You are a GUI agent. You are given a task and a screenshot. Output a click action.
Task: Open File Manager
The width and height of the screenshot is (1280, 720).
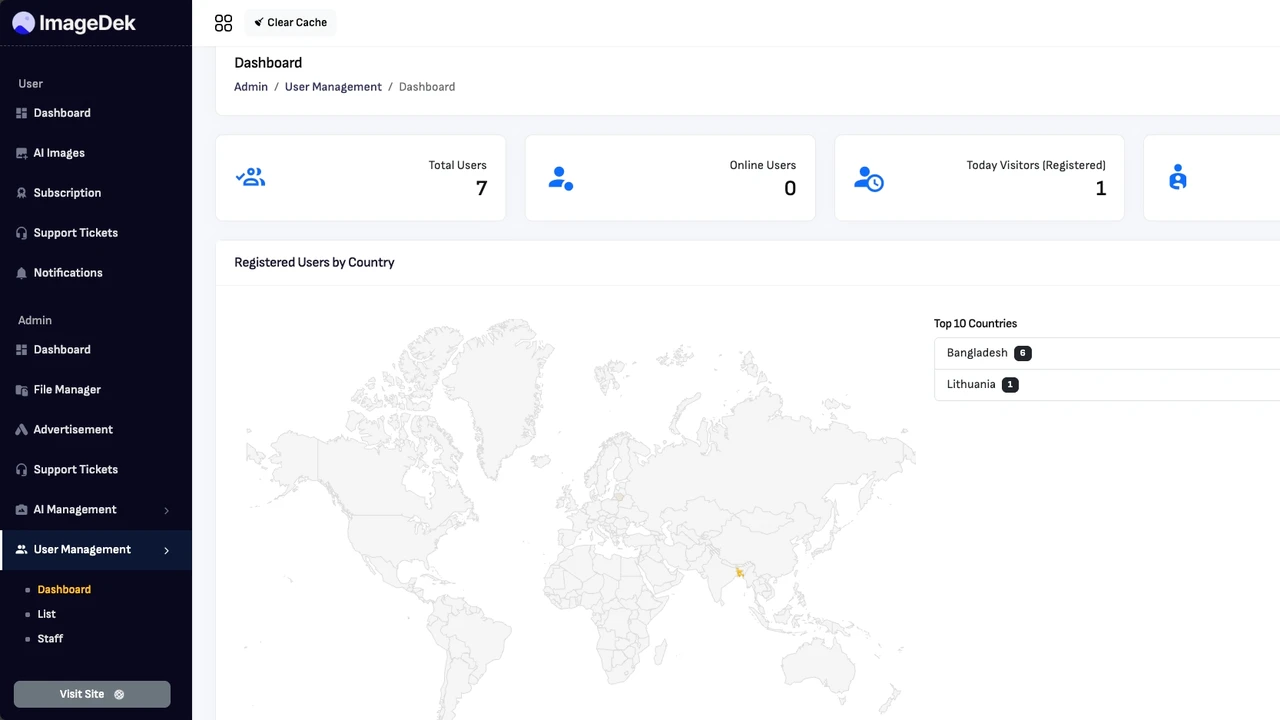[67, 390]
